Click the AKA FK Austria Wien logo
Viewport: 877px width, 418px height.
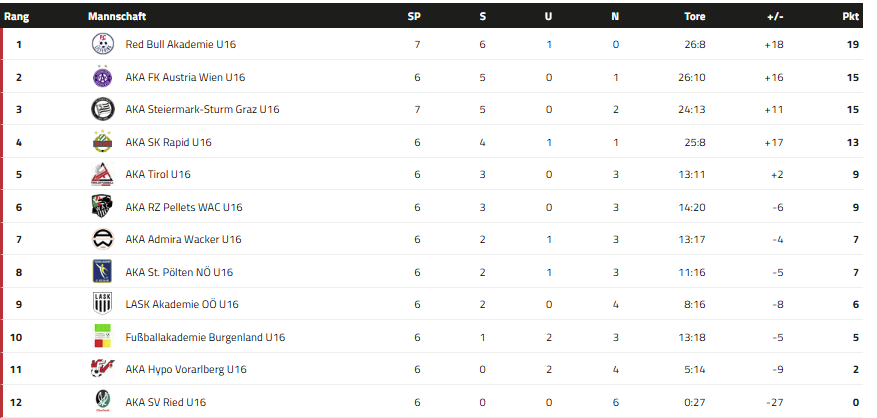pyautogui.click(x=102, y=77)
